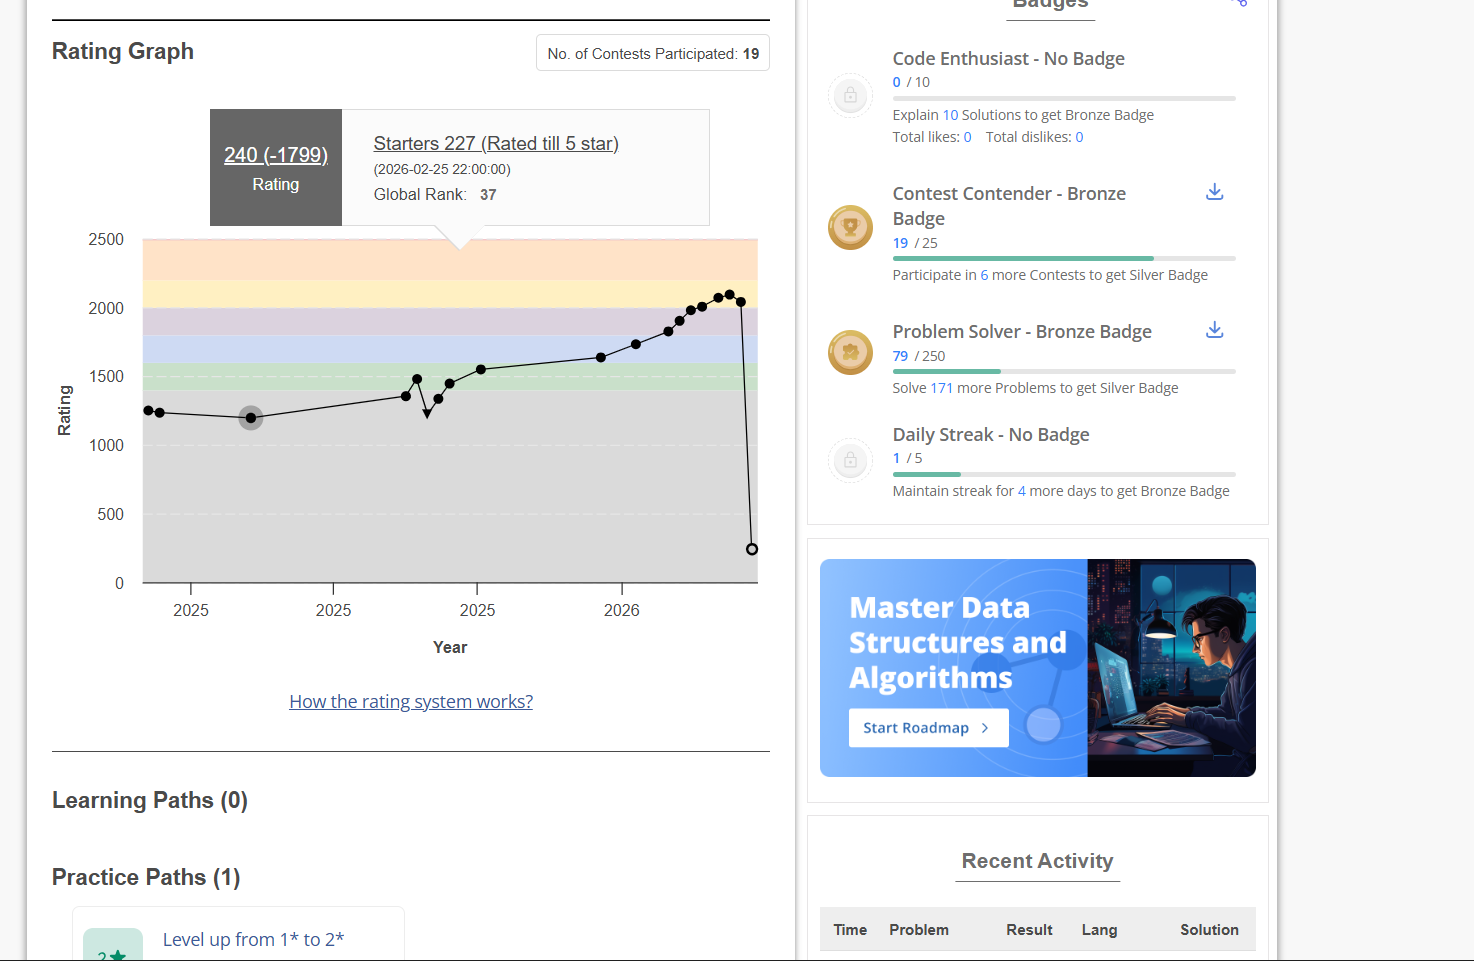Click the Daily Streak progress bar
The height and width of the screenshot is (961, 1474).
[1064, 474]
